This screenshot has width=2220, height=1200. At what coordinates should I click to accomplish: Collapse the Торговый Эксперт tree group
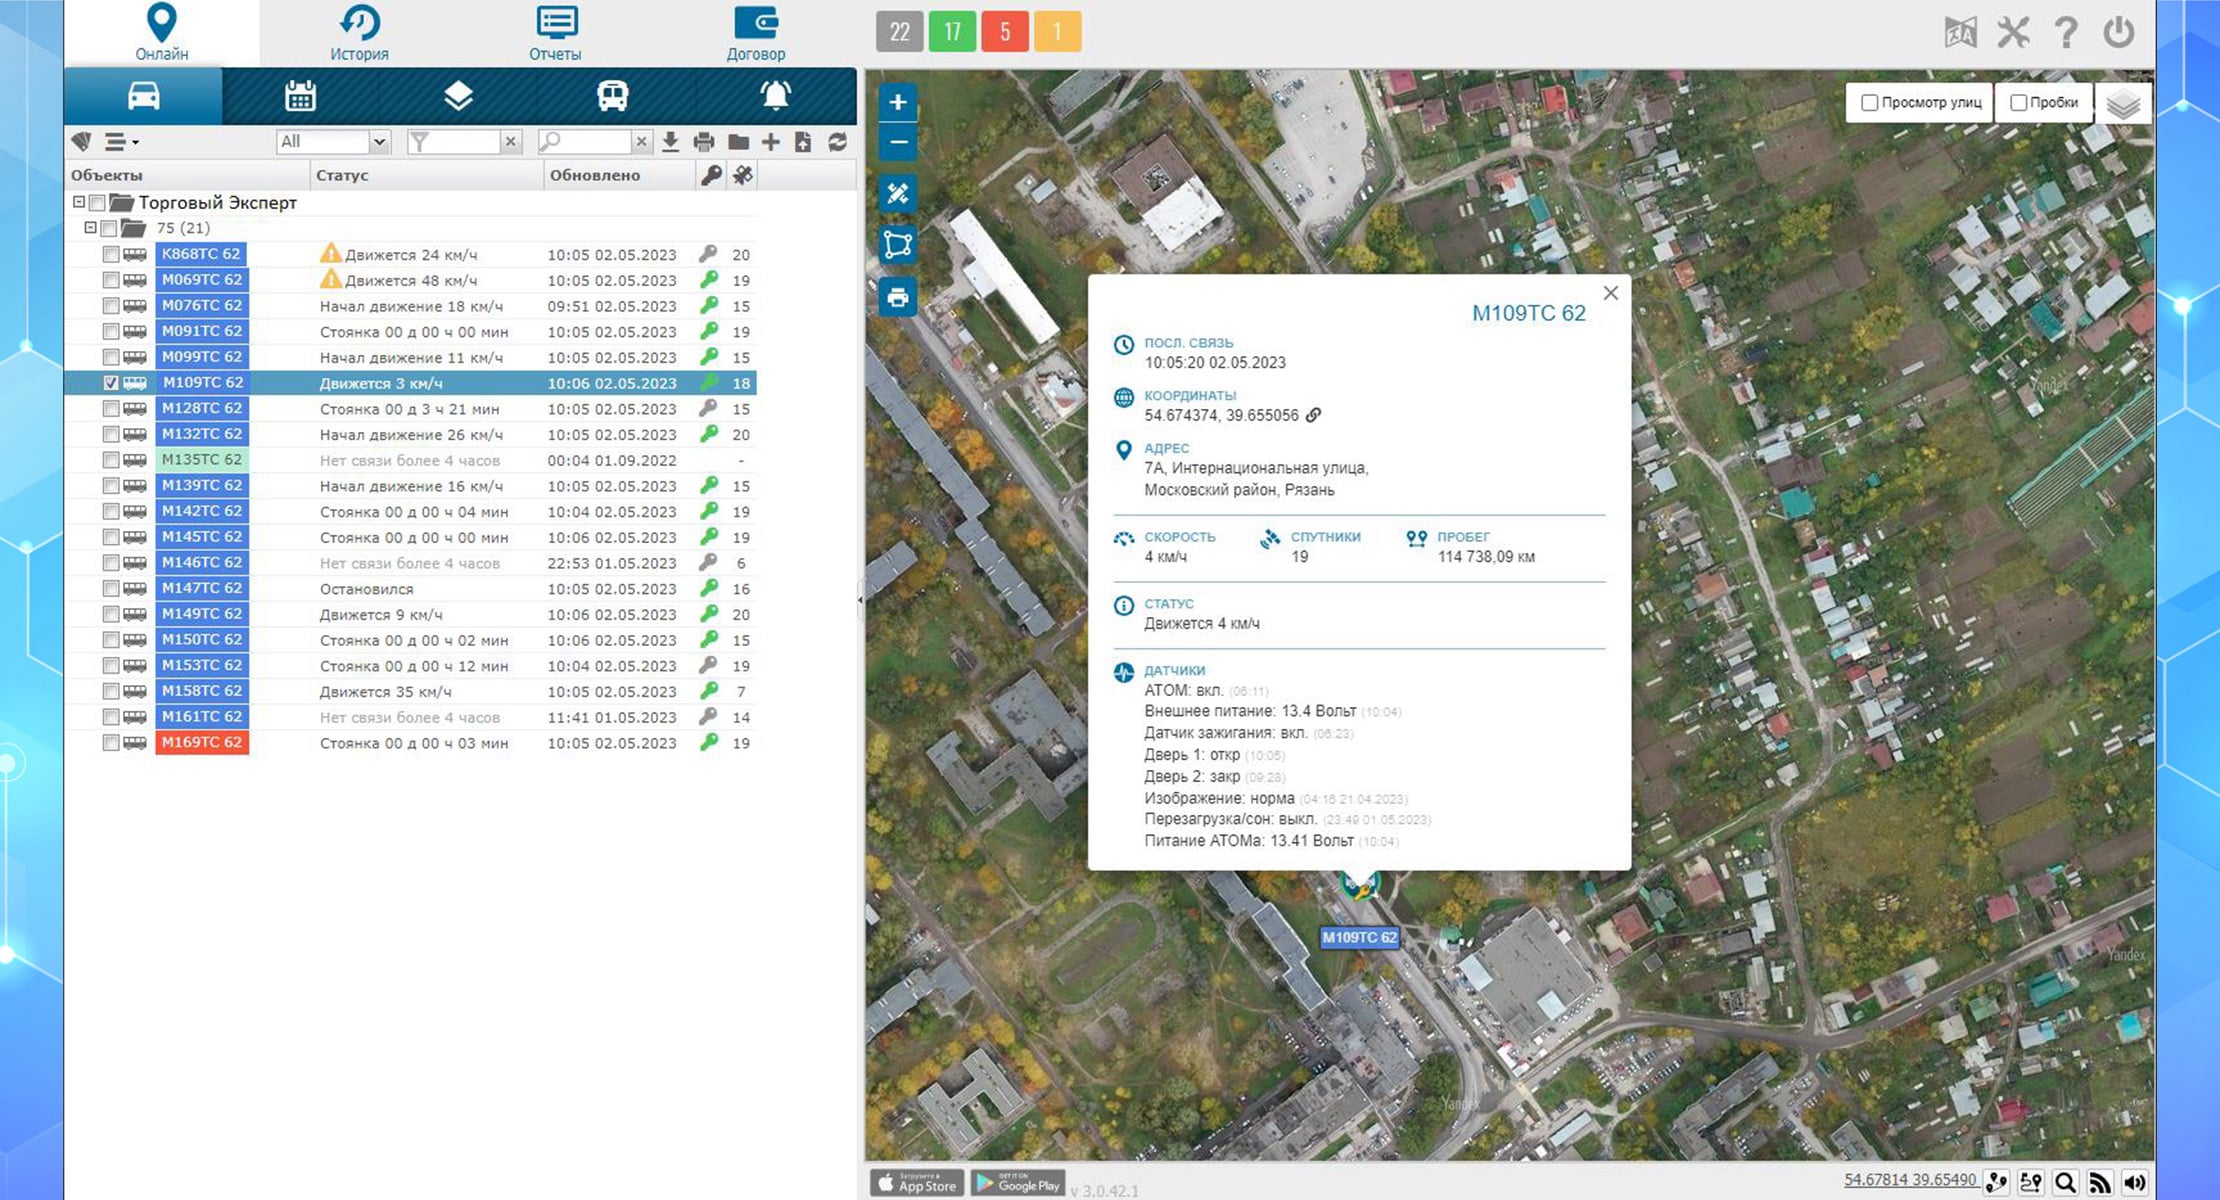tap(78, 202)
